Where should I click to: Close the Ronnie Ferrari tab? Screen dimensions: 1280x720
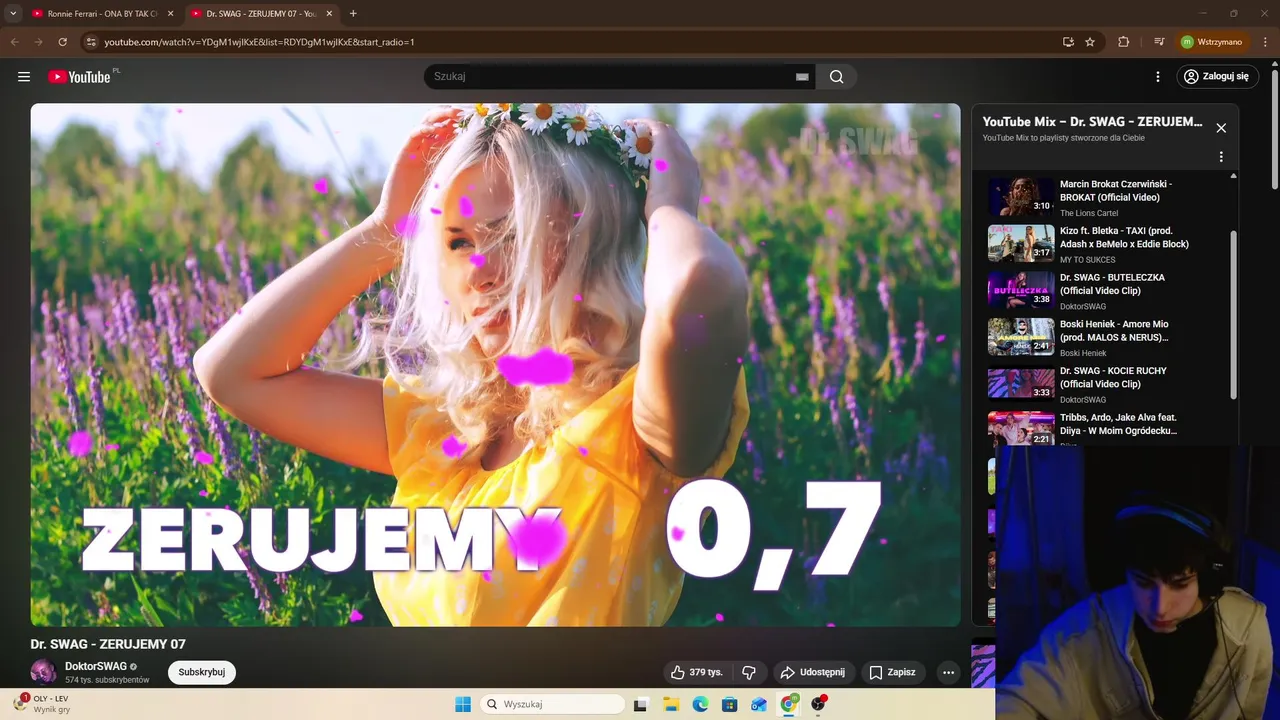[170, 14]
